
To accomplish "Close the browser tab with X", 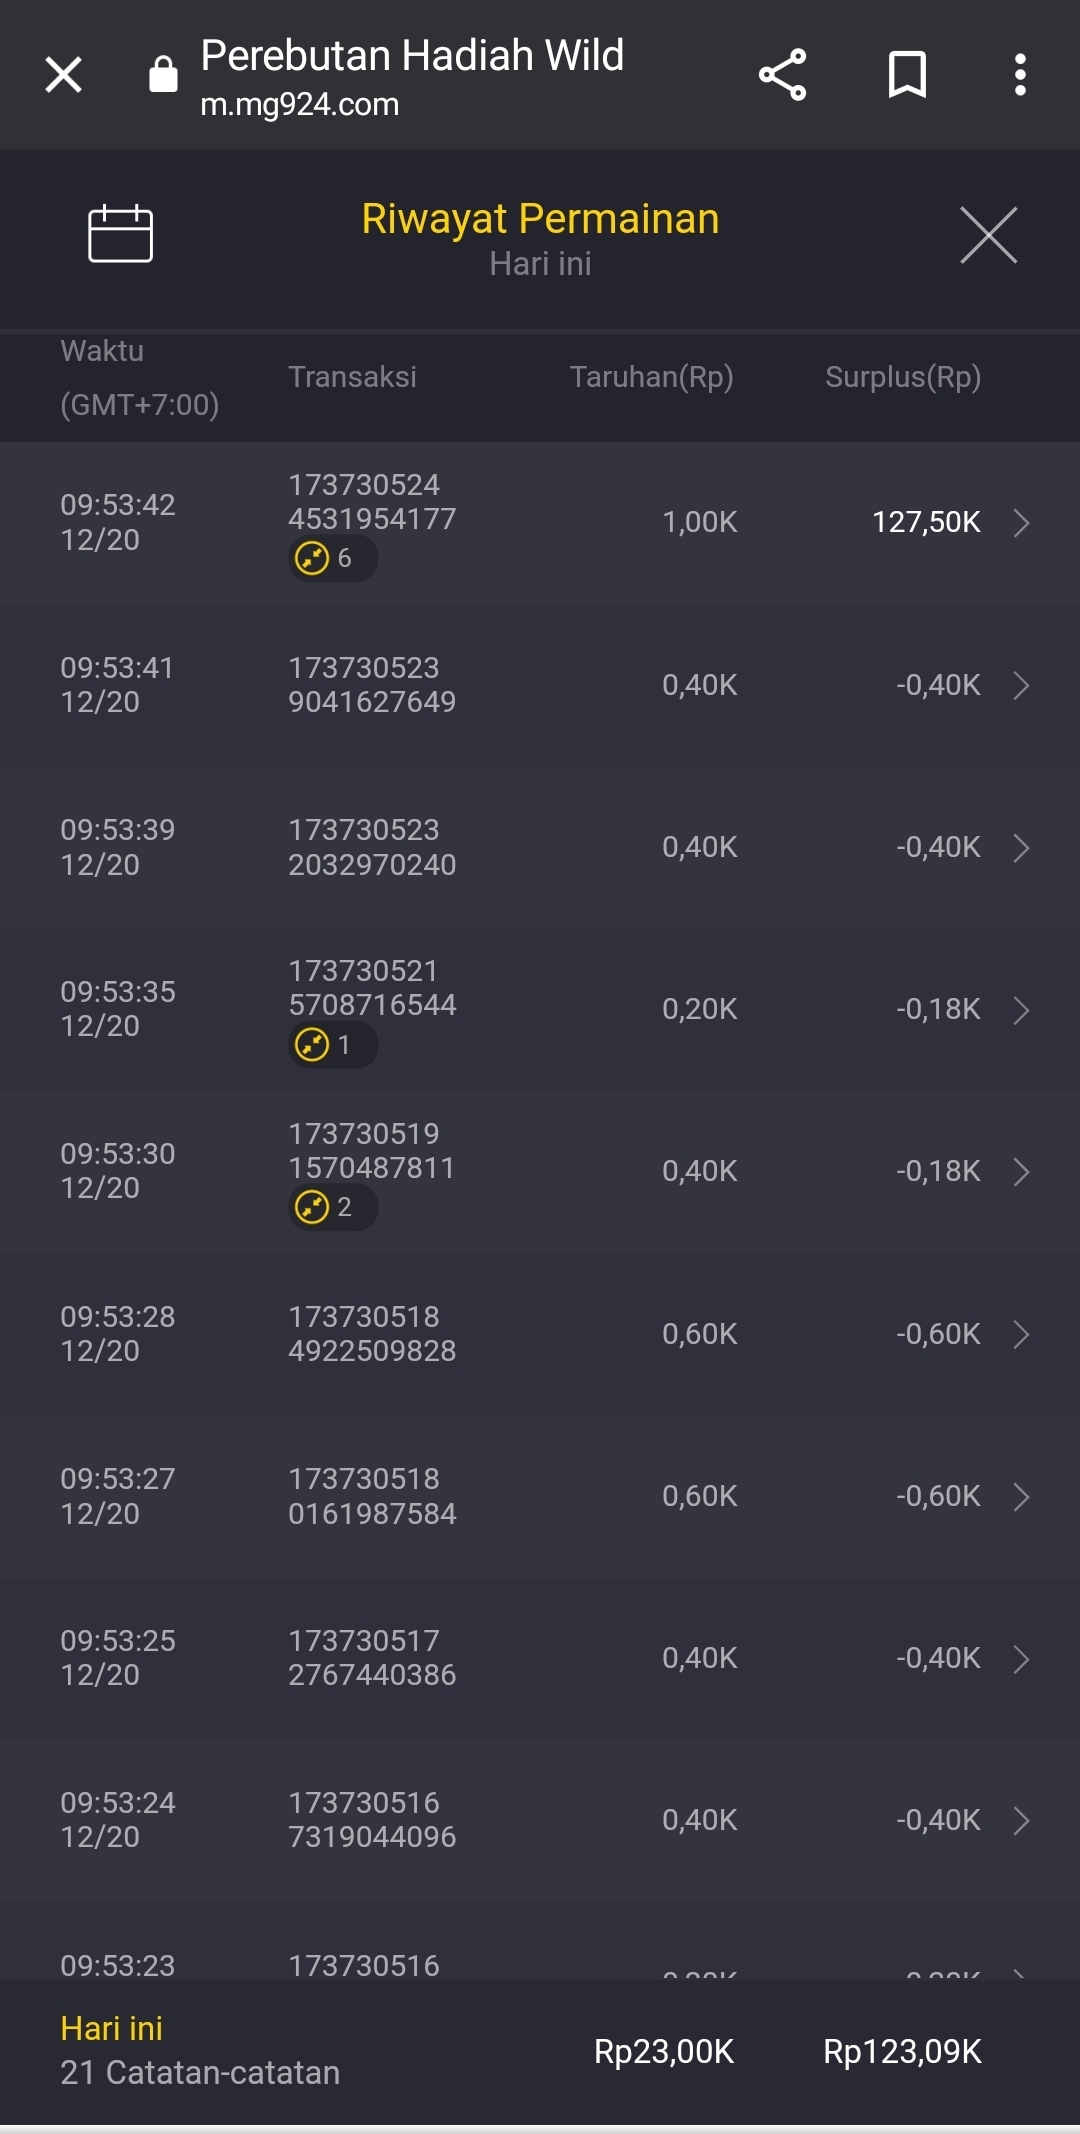I will pos(64,75).
